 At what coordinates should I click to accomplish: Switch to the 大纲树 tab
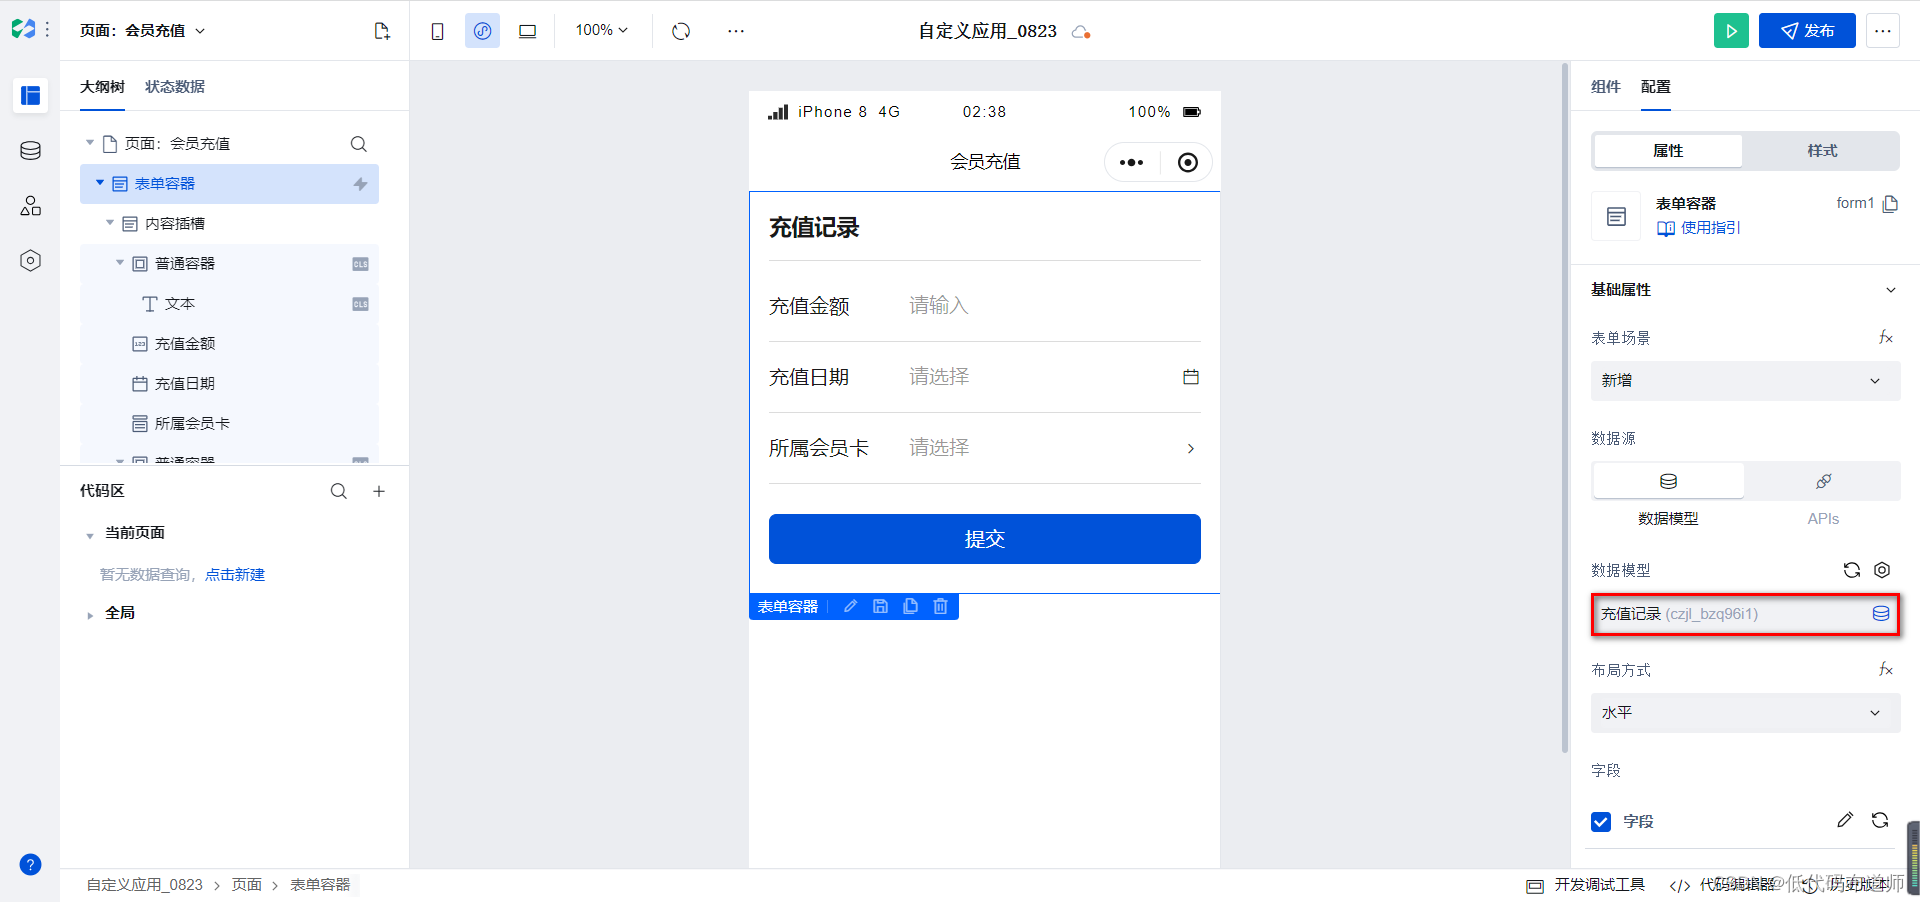[x=102, y=87]
